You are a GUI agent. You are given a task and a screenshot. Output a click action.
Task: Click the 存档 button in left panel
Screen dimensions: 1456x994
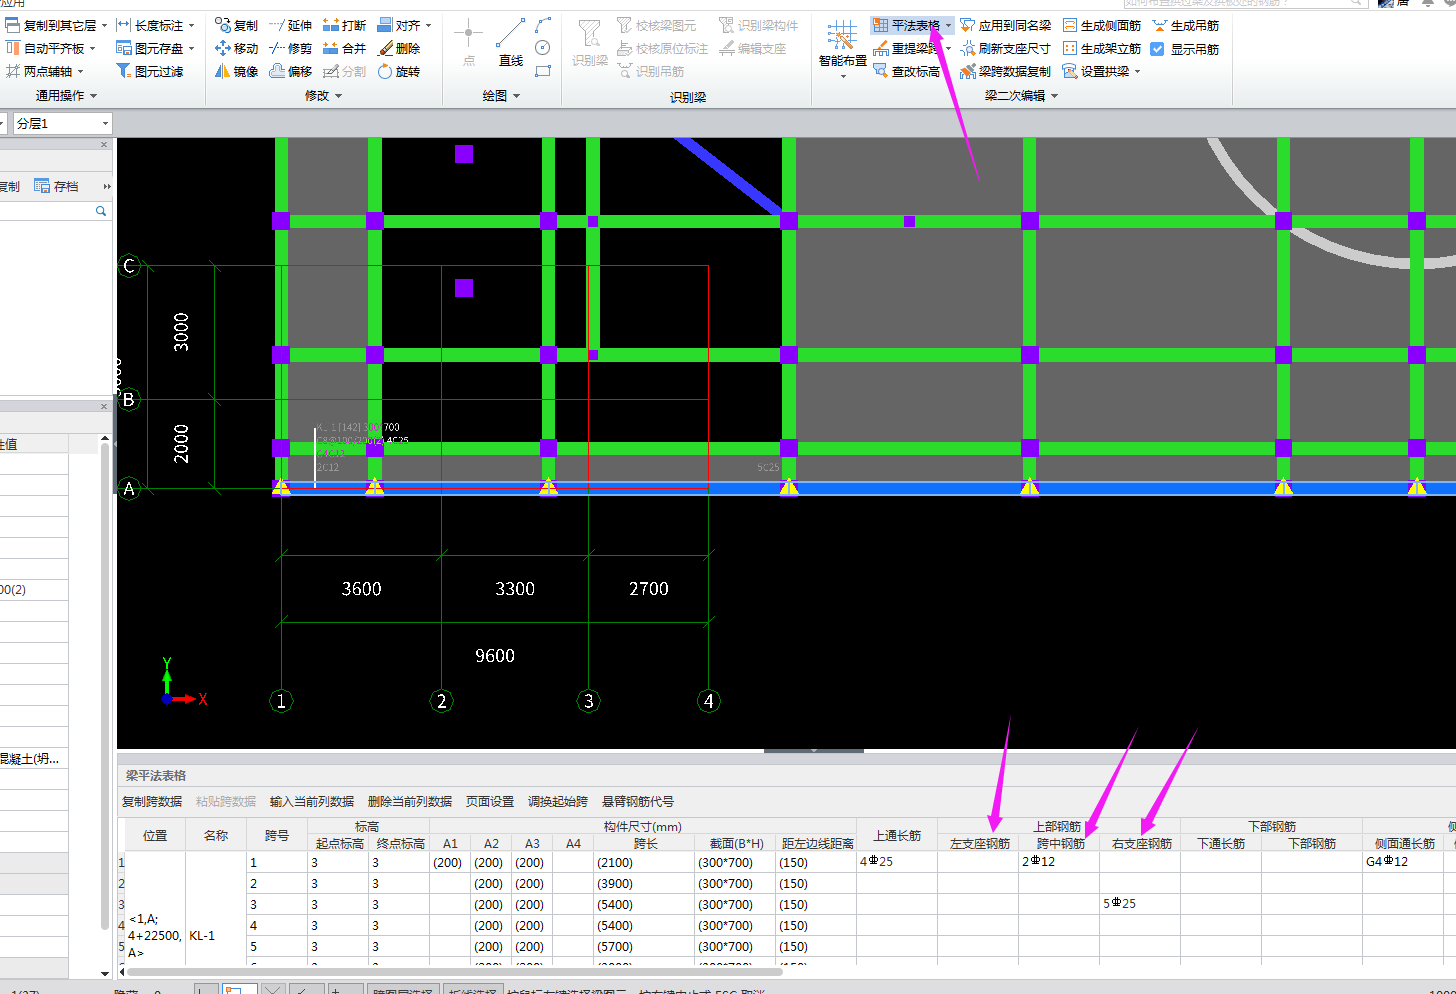57,186
